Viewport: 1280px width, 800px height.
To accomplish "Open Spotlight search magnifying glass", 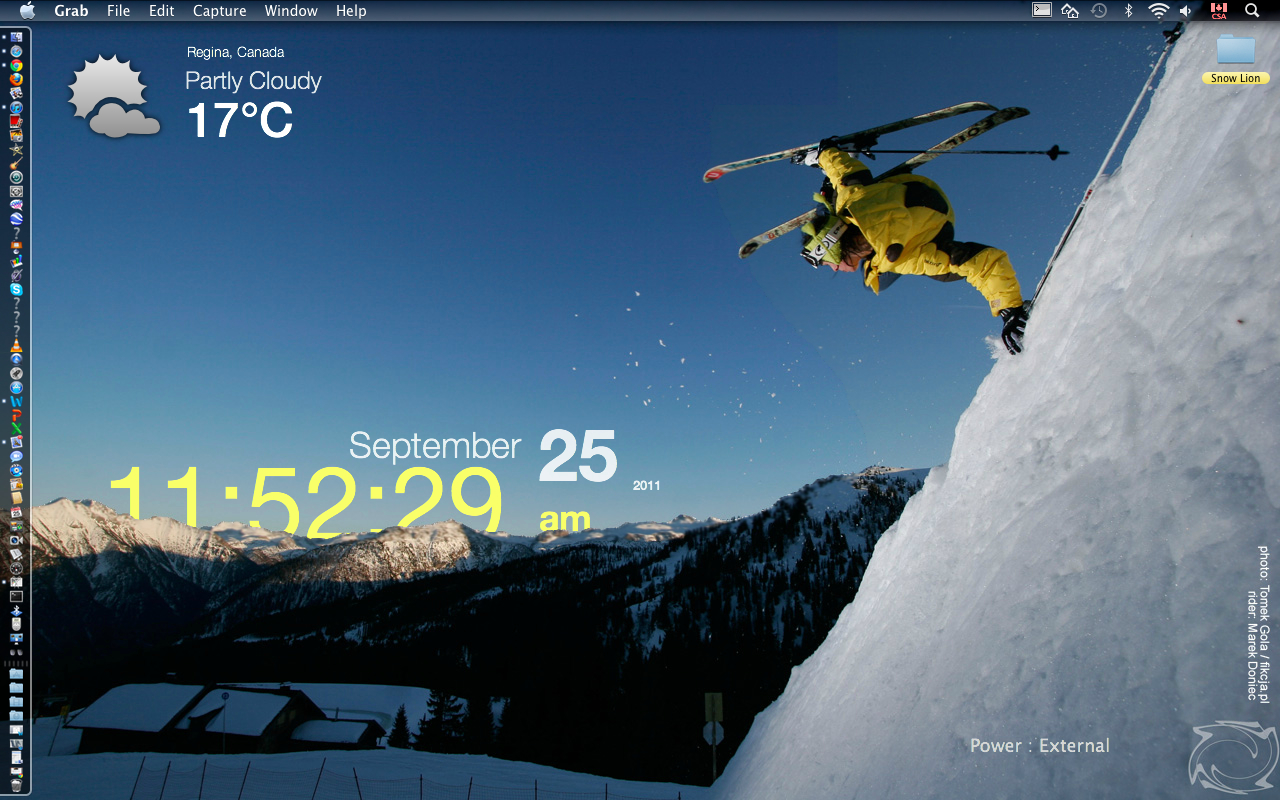I will pos(1251,11).
